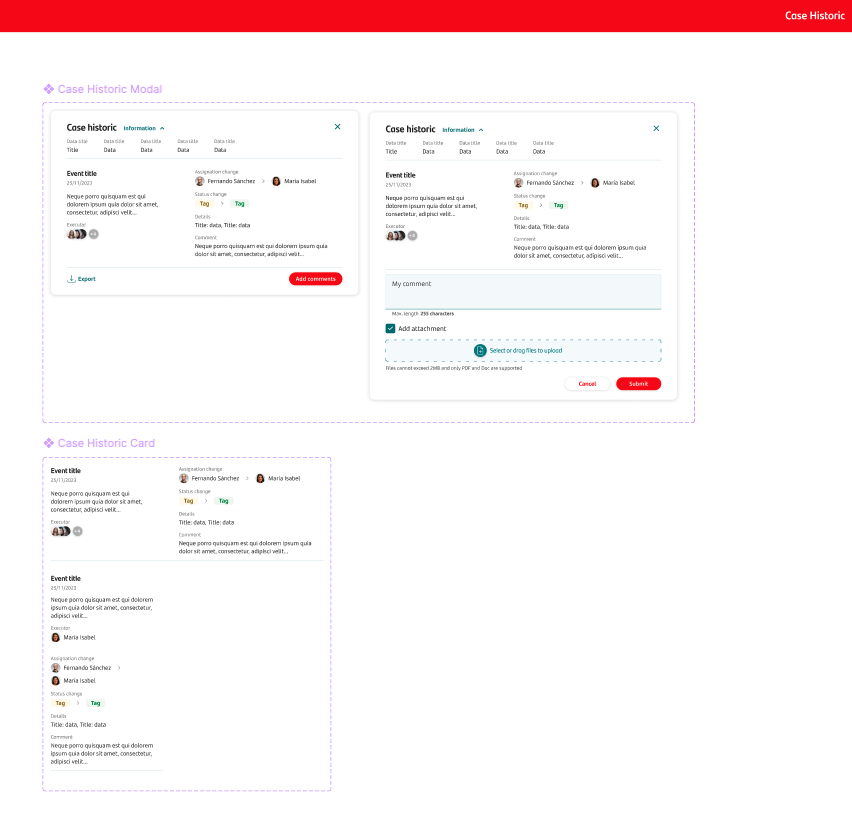This screenshot has height=814, width=852.
Task: Click the Submit button
Action: point(638,384)
